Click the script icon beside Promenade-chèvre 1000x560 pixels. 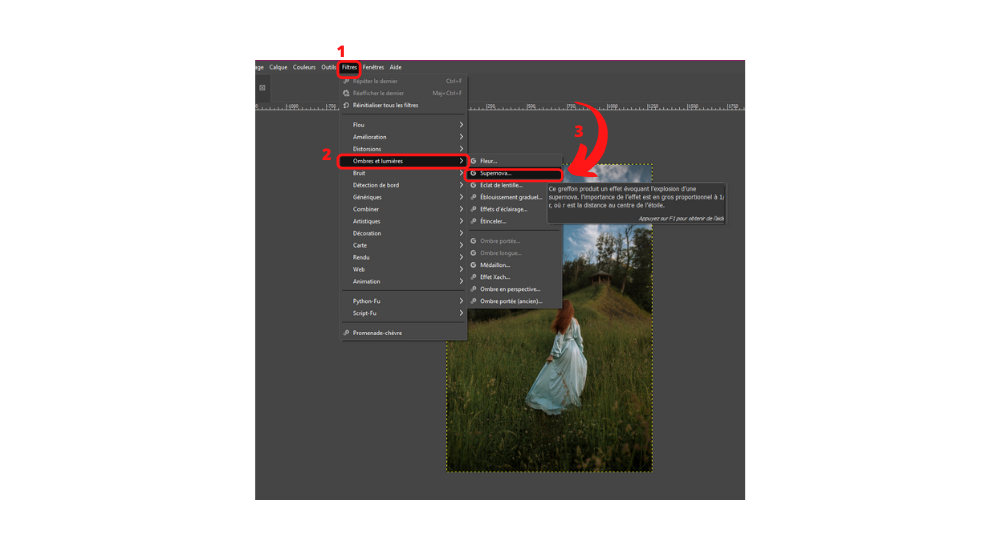pos(346,333)
